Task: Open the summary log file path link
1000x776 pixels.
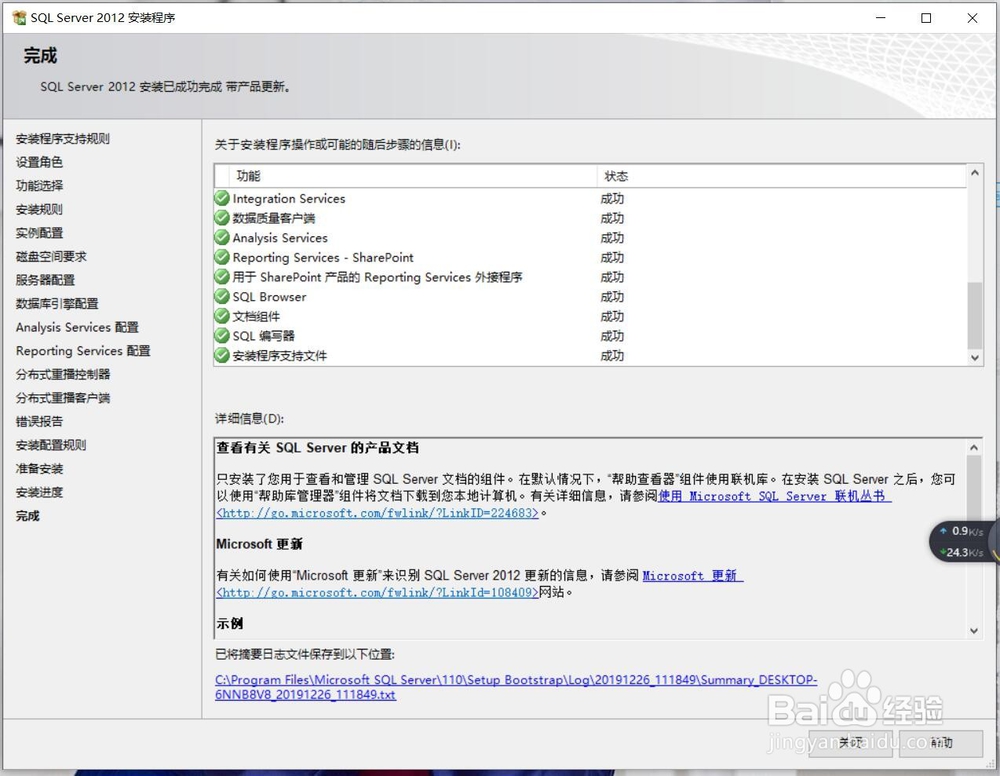Action: tap(516, 687)
